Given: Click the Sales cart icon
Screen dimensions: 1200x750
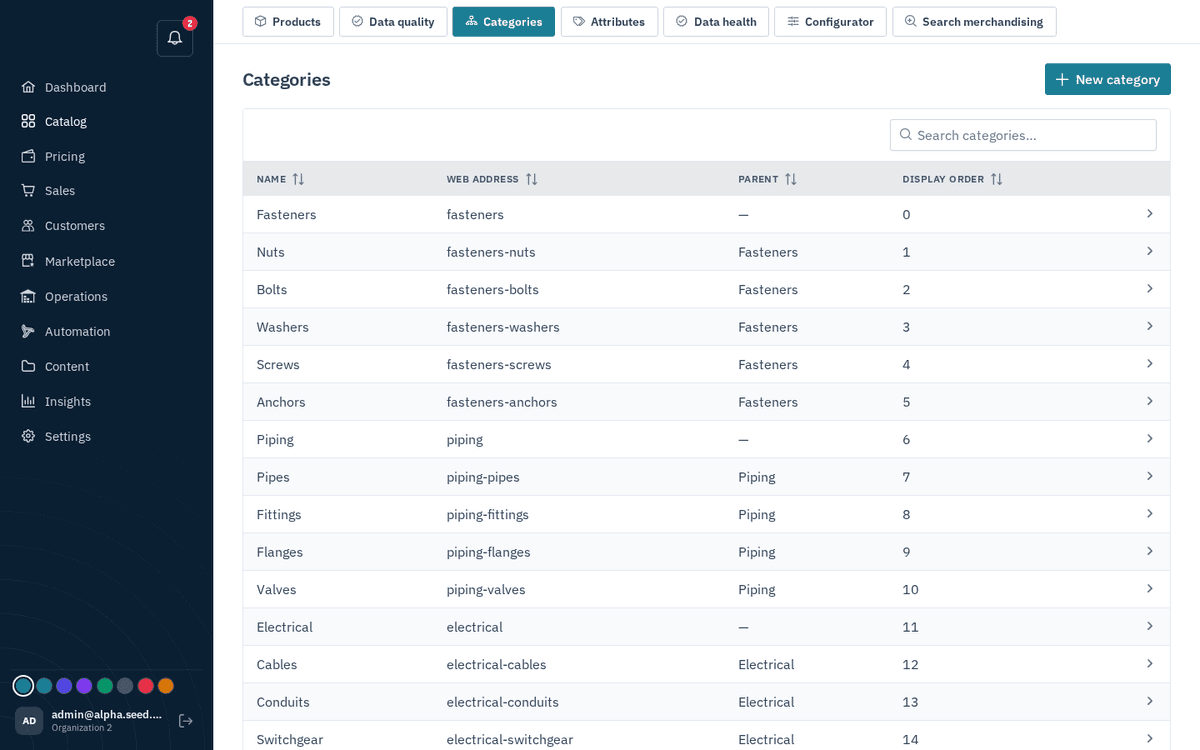Looking at the screenshot, I should click(28, 190).
